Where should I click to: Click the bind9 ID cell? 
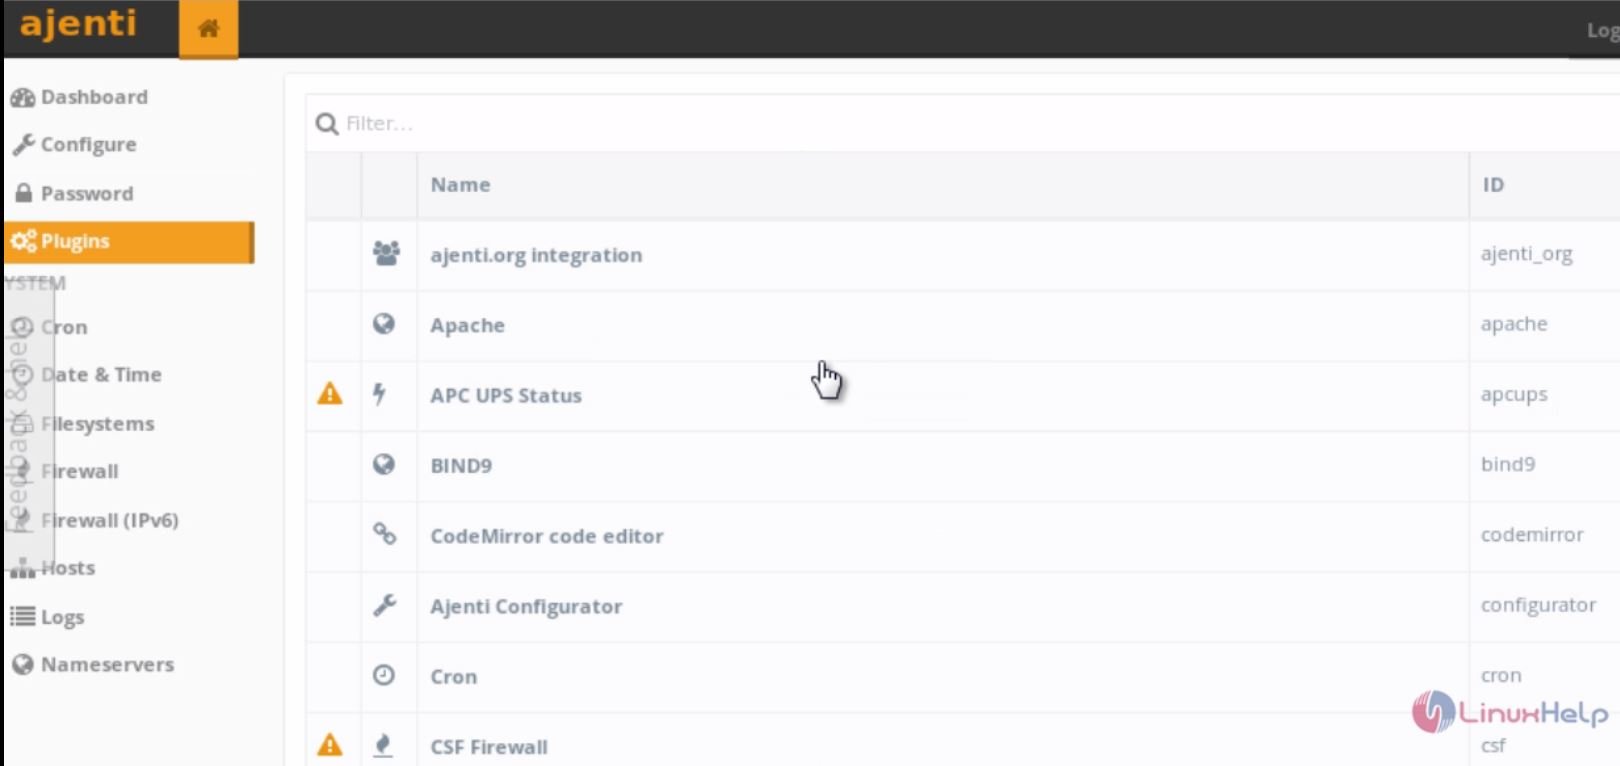tap(1507, 464)
